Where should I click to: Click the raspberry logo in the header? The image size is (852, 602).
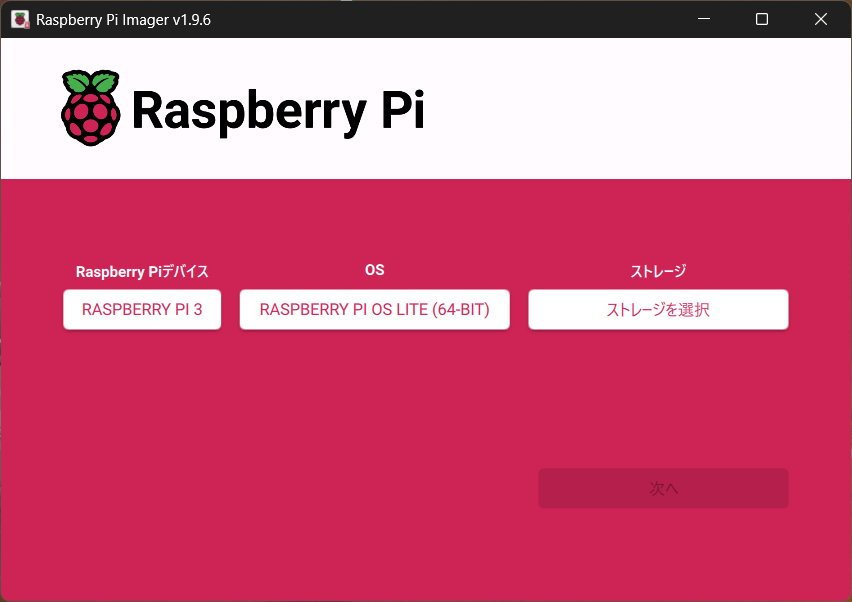(x=90, y=110)
